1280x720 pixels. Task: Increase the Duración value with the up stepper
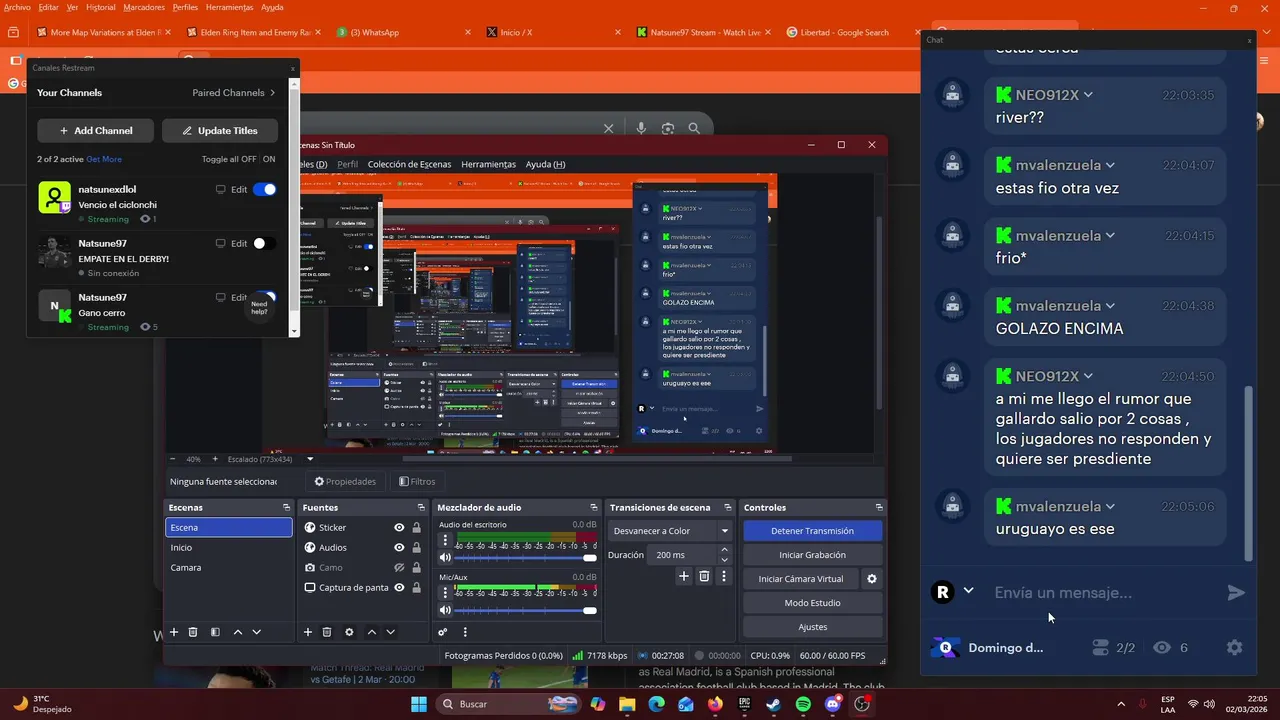click(x=724, y=550)
